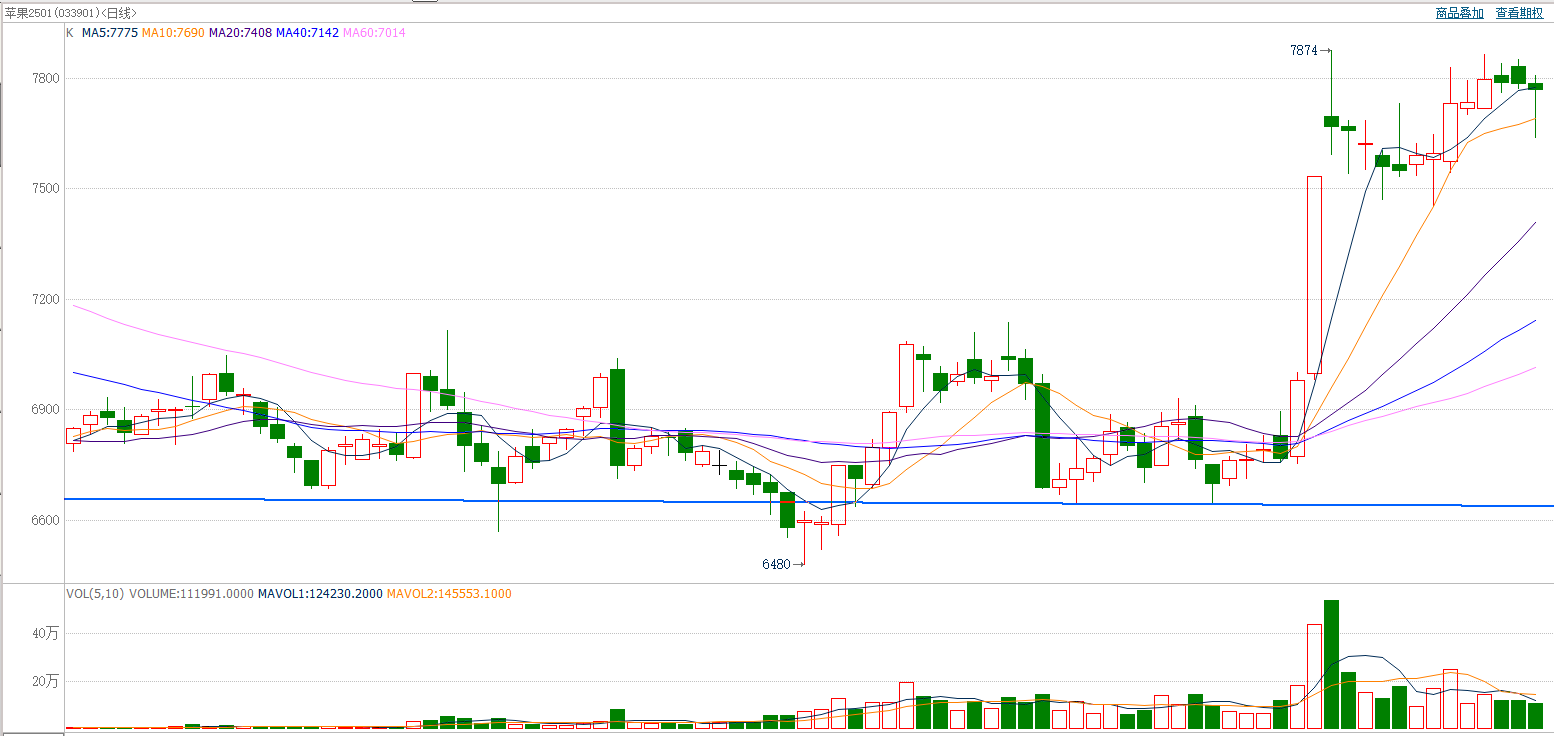Select the tallest green volume bar

click(x=1331, y=664)
